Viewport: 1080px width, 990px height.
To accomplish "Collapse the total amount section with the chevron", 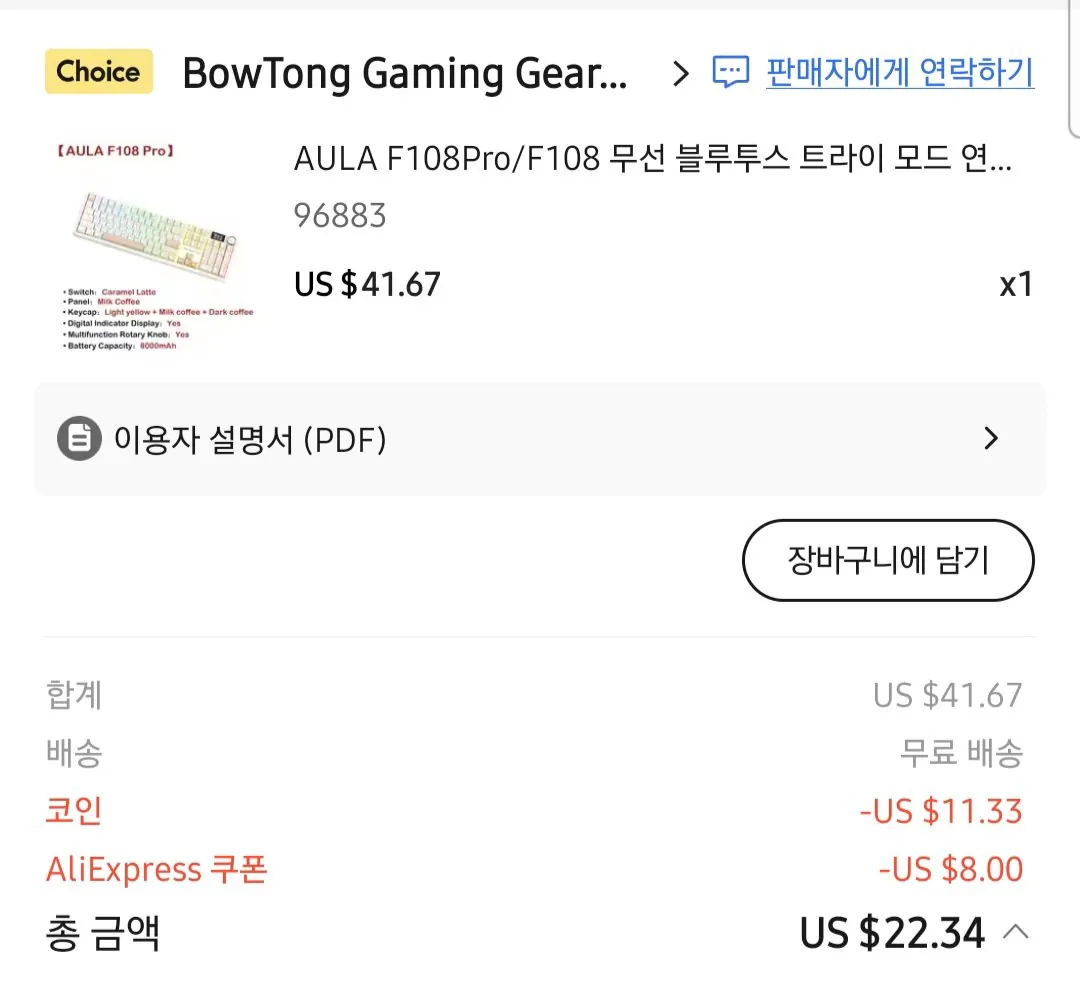I will [1016, 931].
